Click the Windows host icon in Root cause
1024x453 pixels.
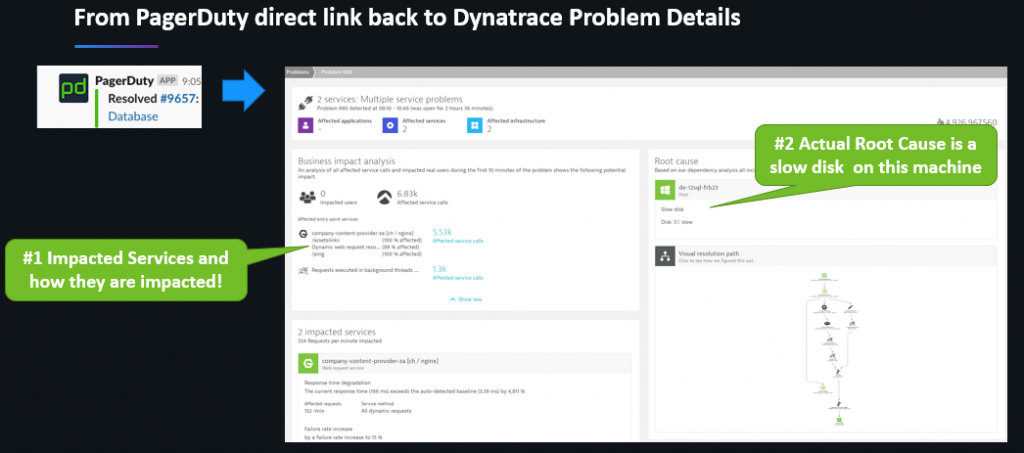[x=665, y=191]
